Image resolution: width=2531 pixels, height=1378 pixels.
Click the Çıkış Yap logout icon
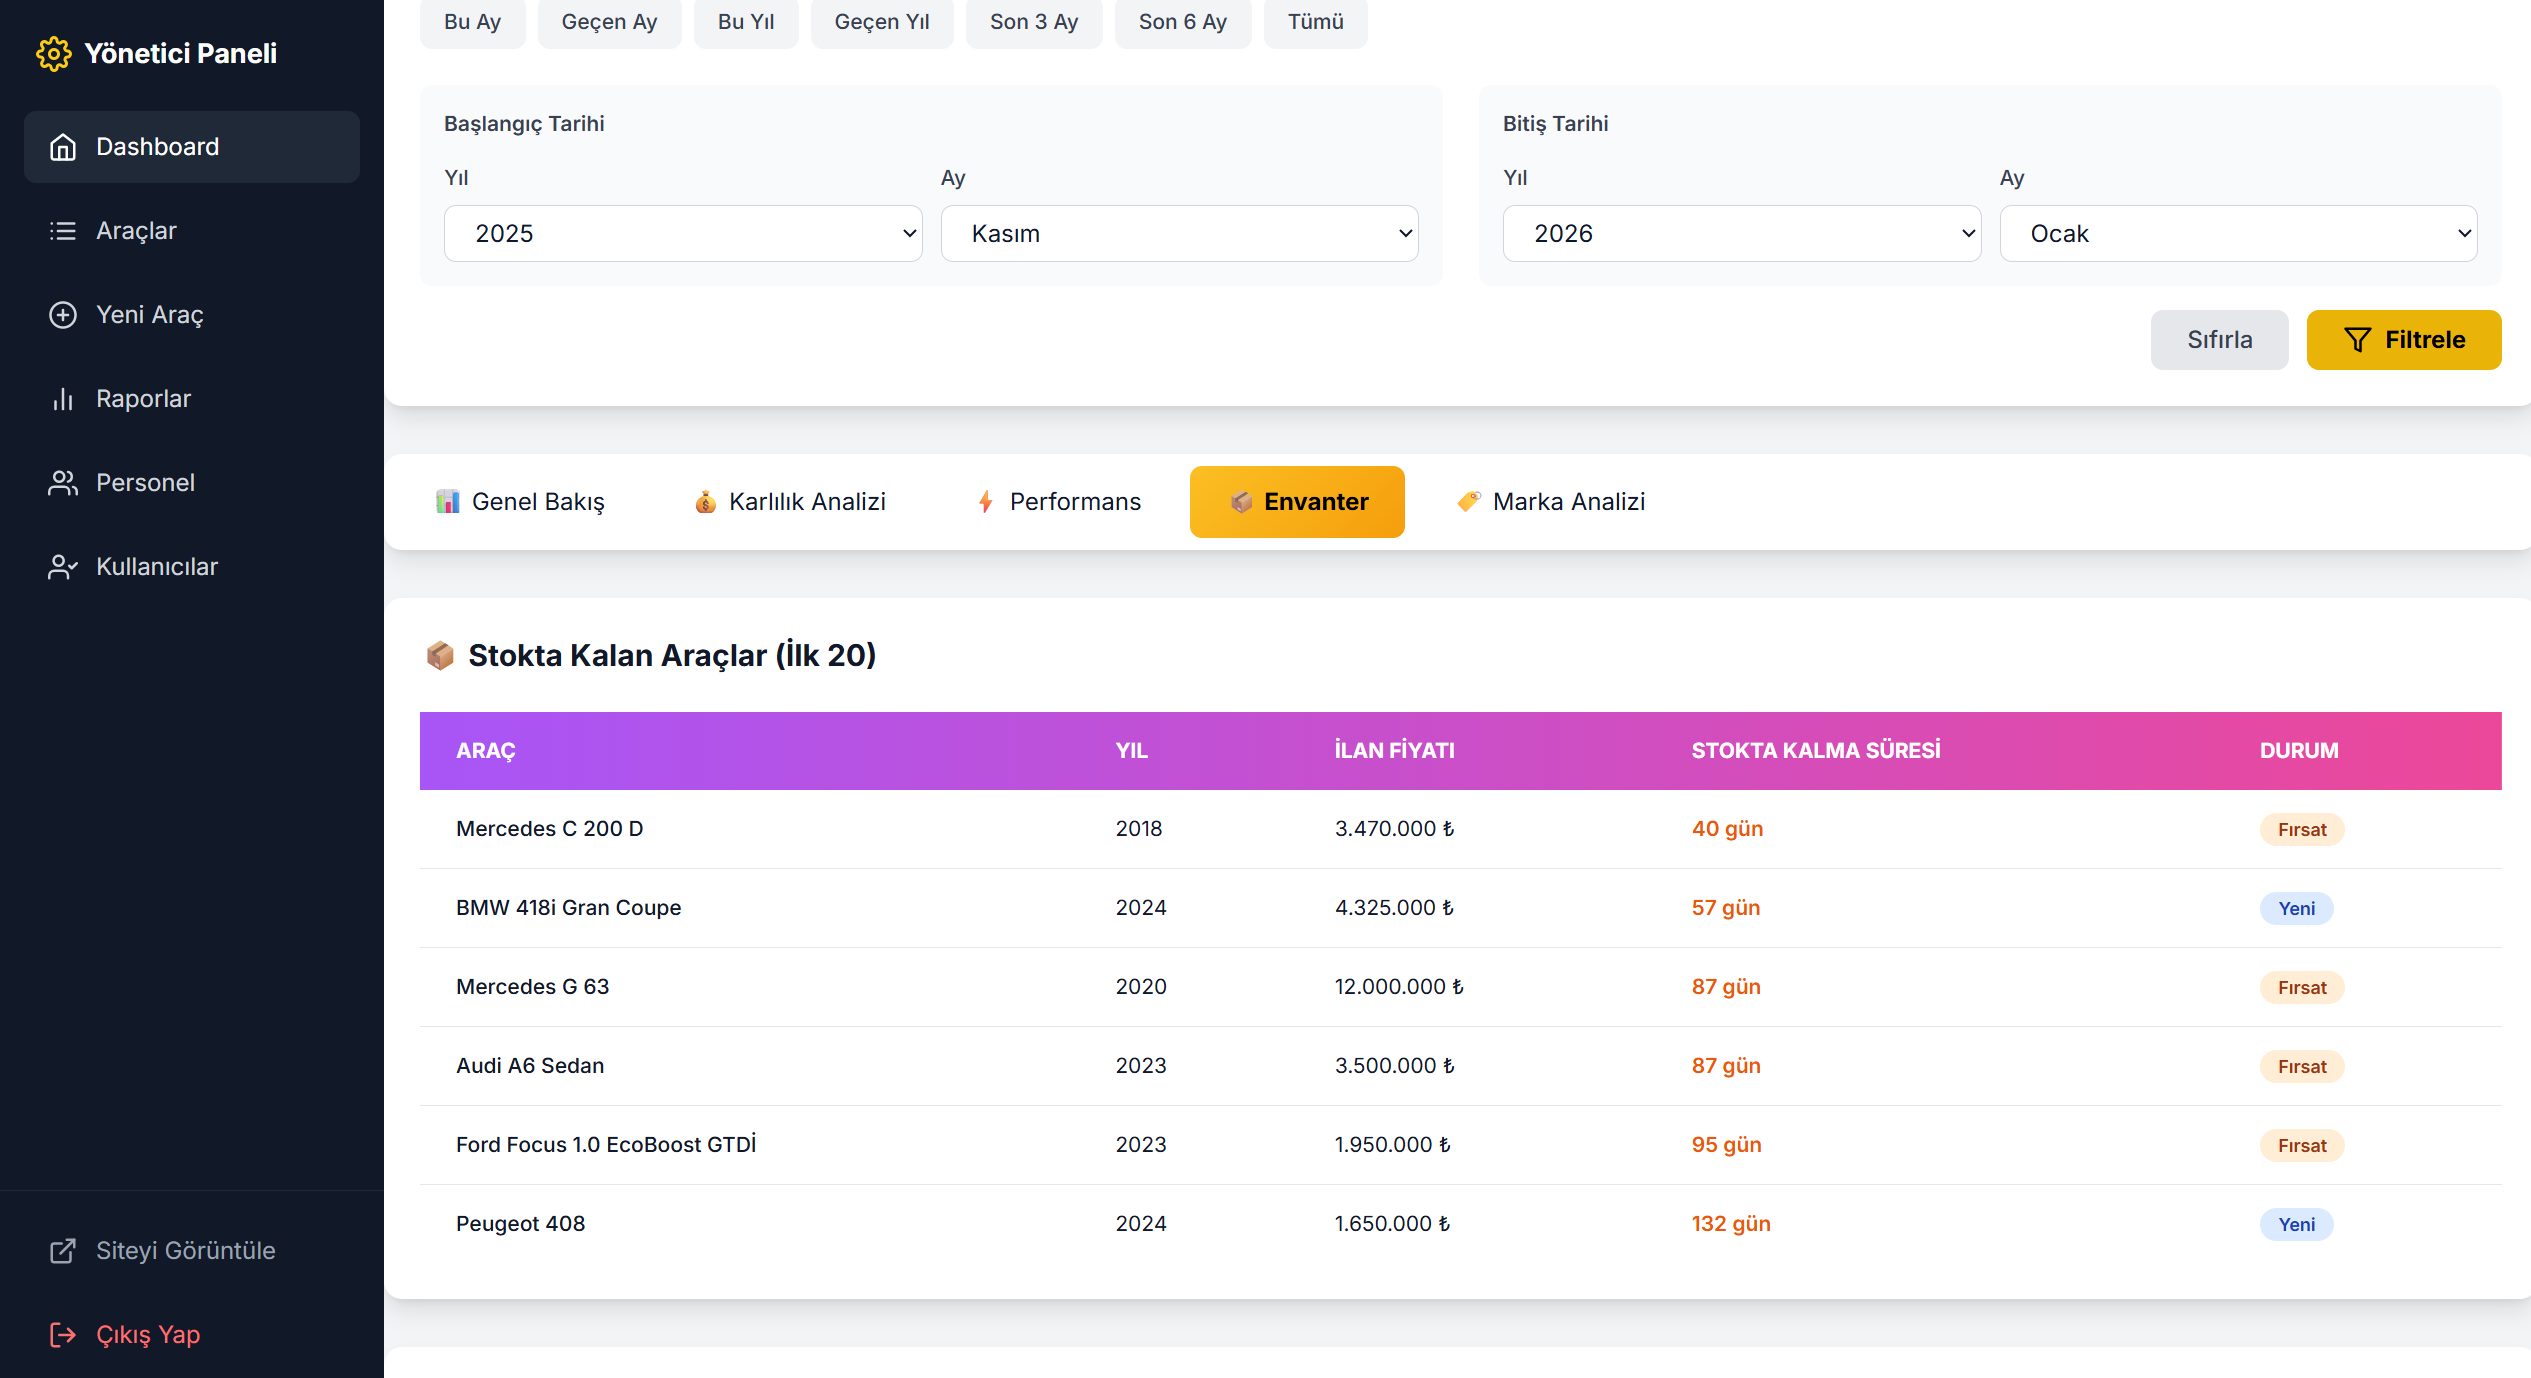(63, 1335)
